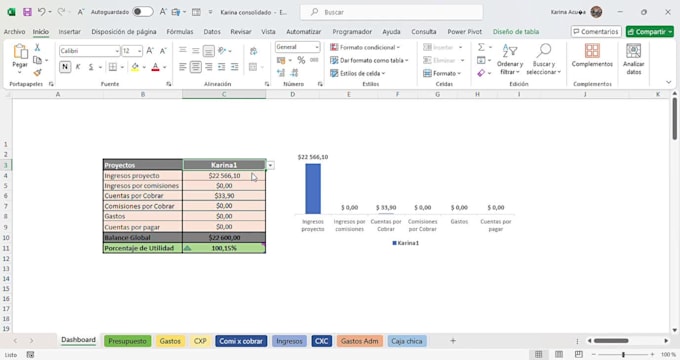680x360 pixels.
Task: Cut selection with the scissors icon
Action: [x=37, y=48]
